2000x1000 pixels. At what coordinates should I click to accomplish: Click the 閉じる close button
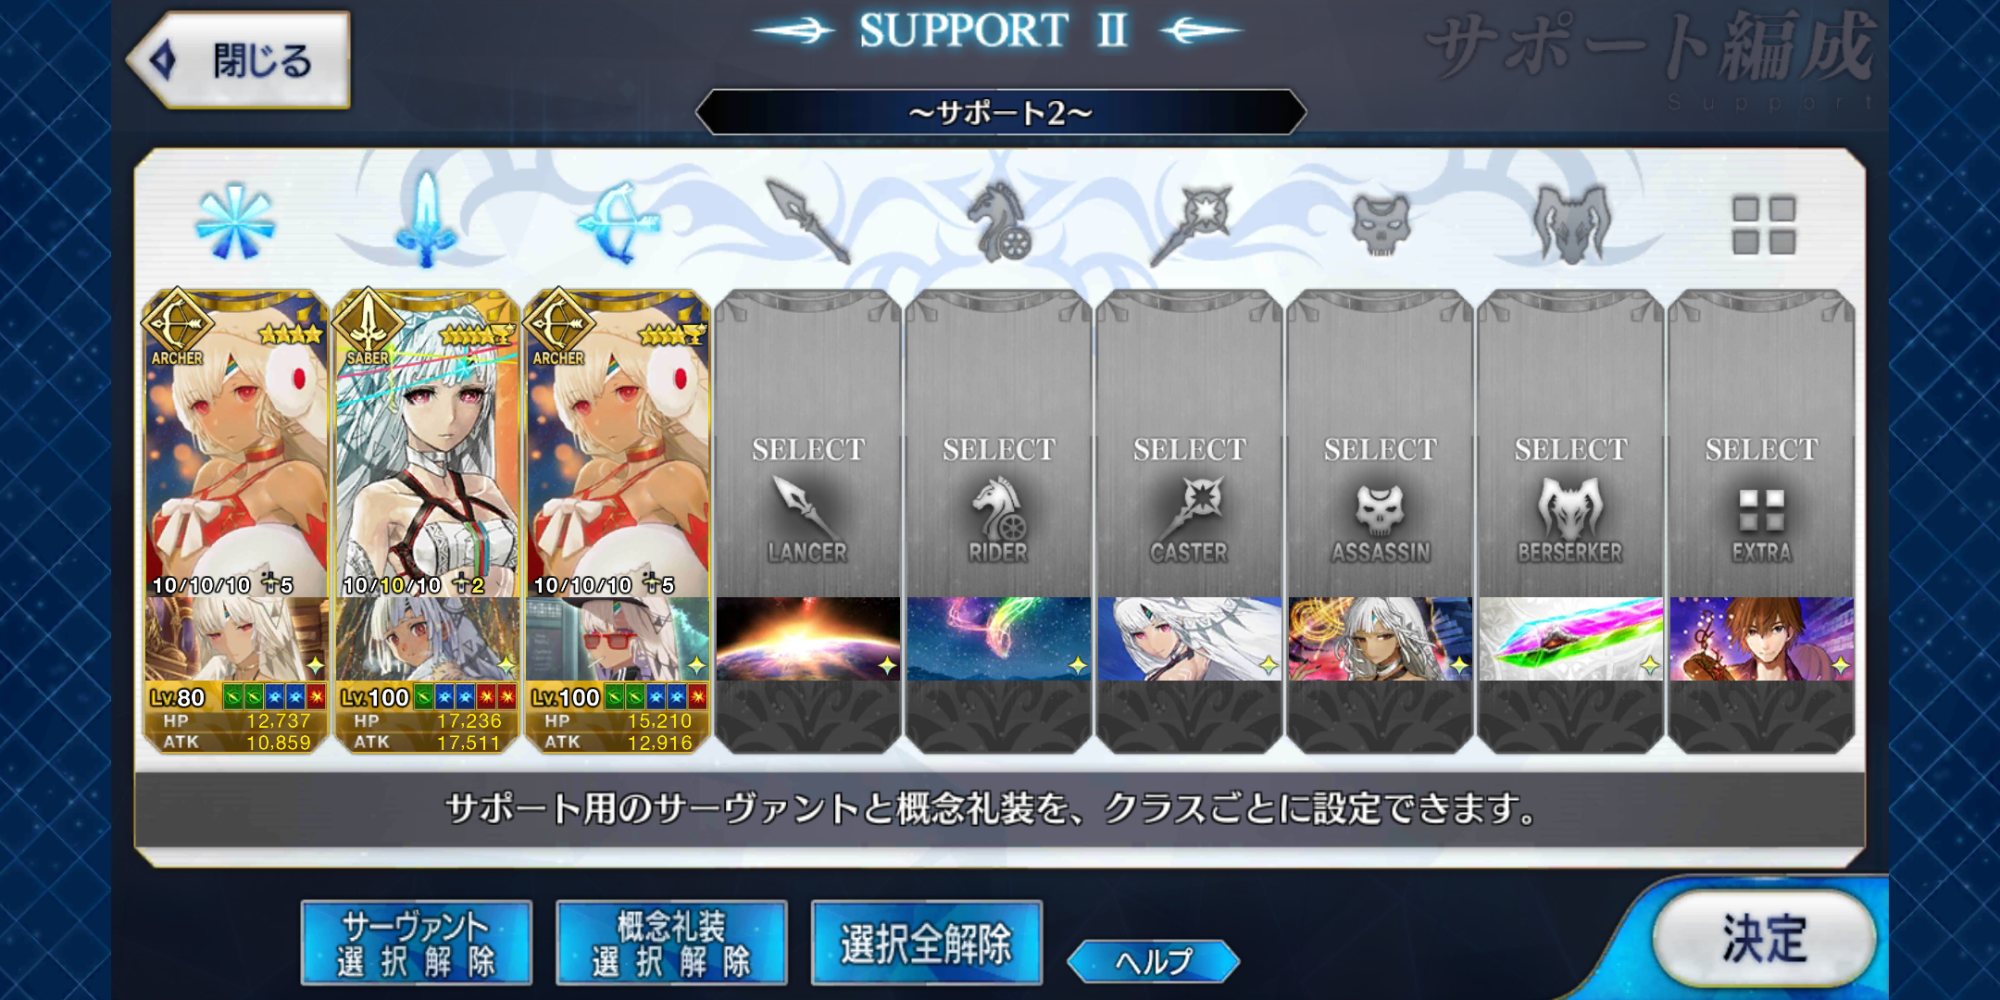click(240, 60)
